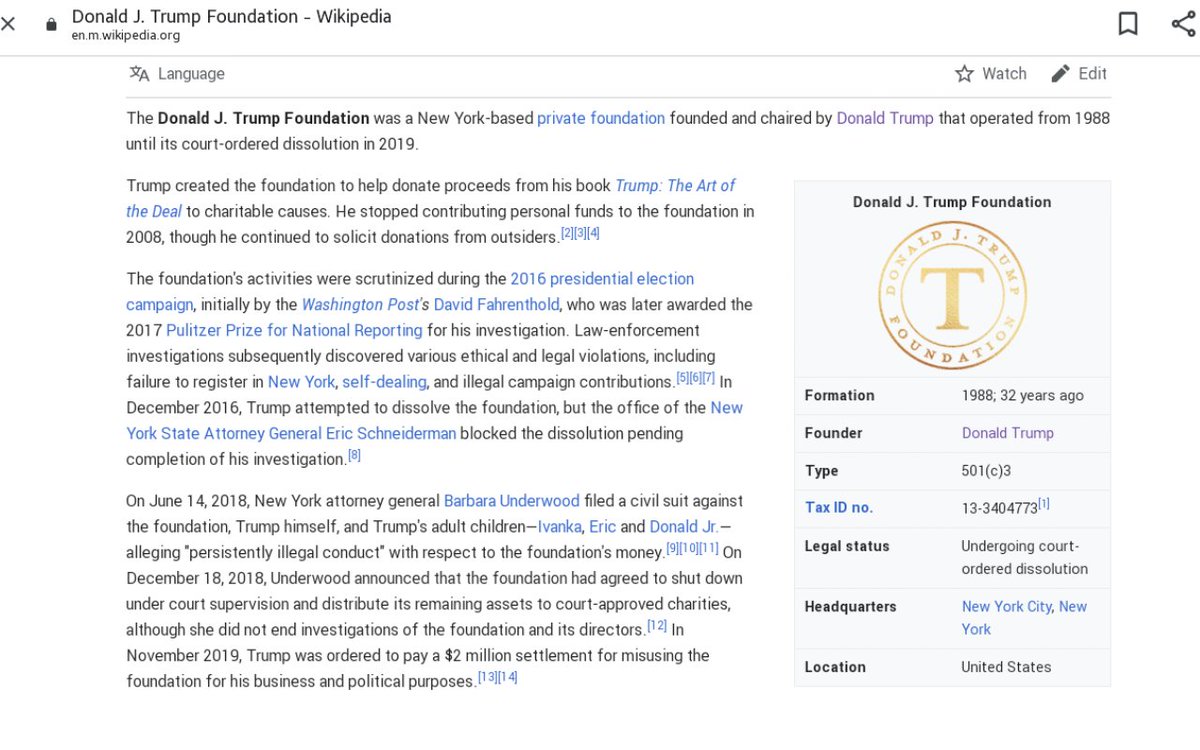Select the page title 'Donald J. Trump Foundation – Wikipedia'
Screen dimensions: 1200x750
(232, 16)
